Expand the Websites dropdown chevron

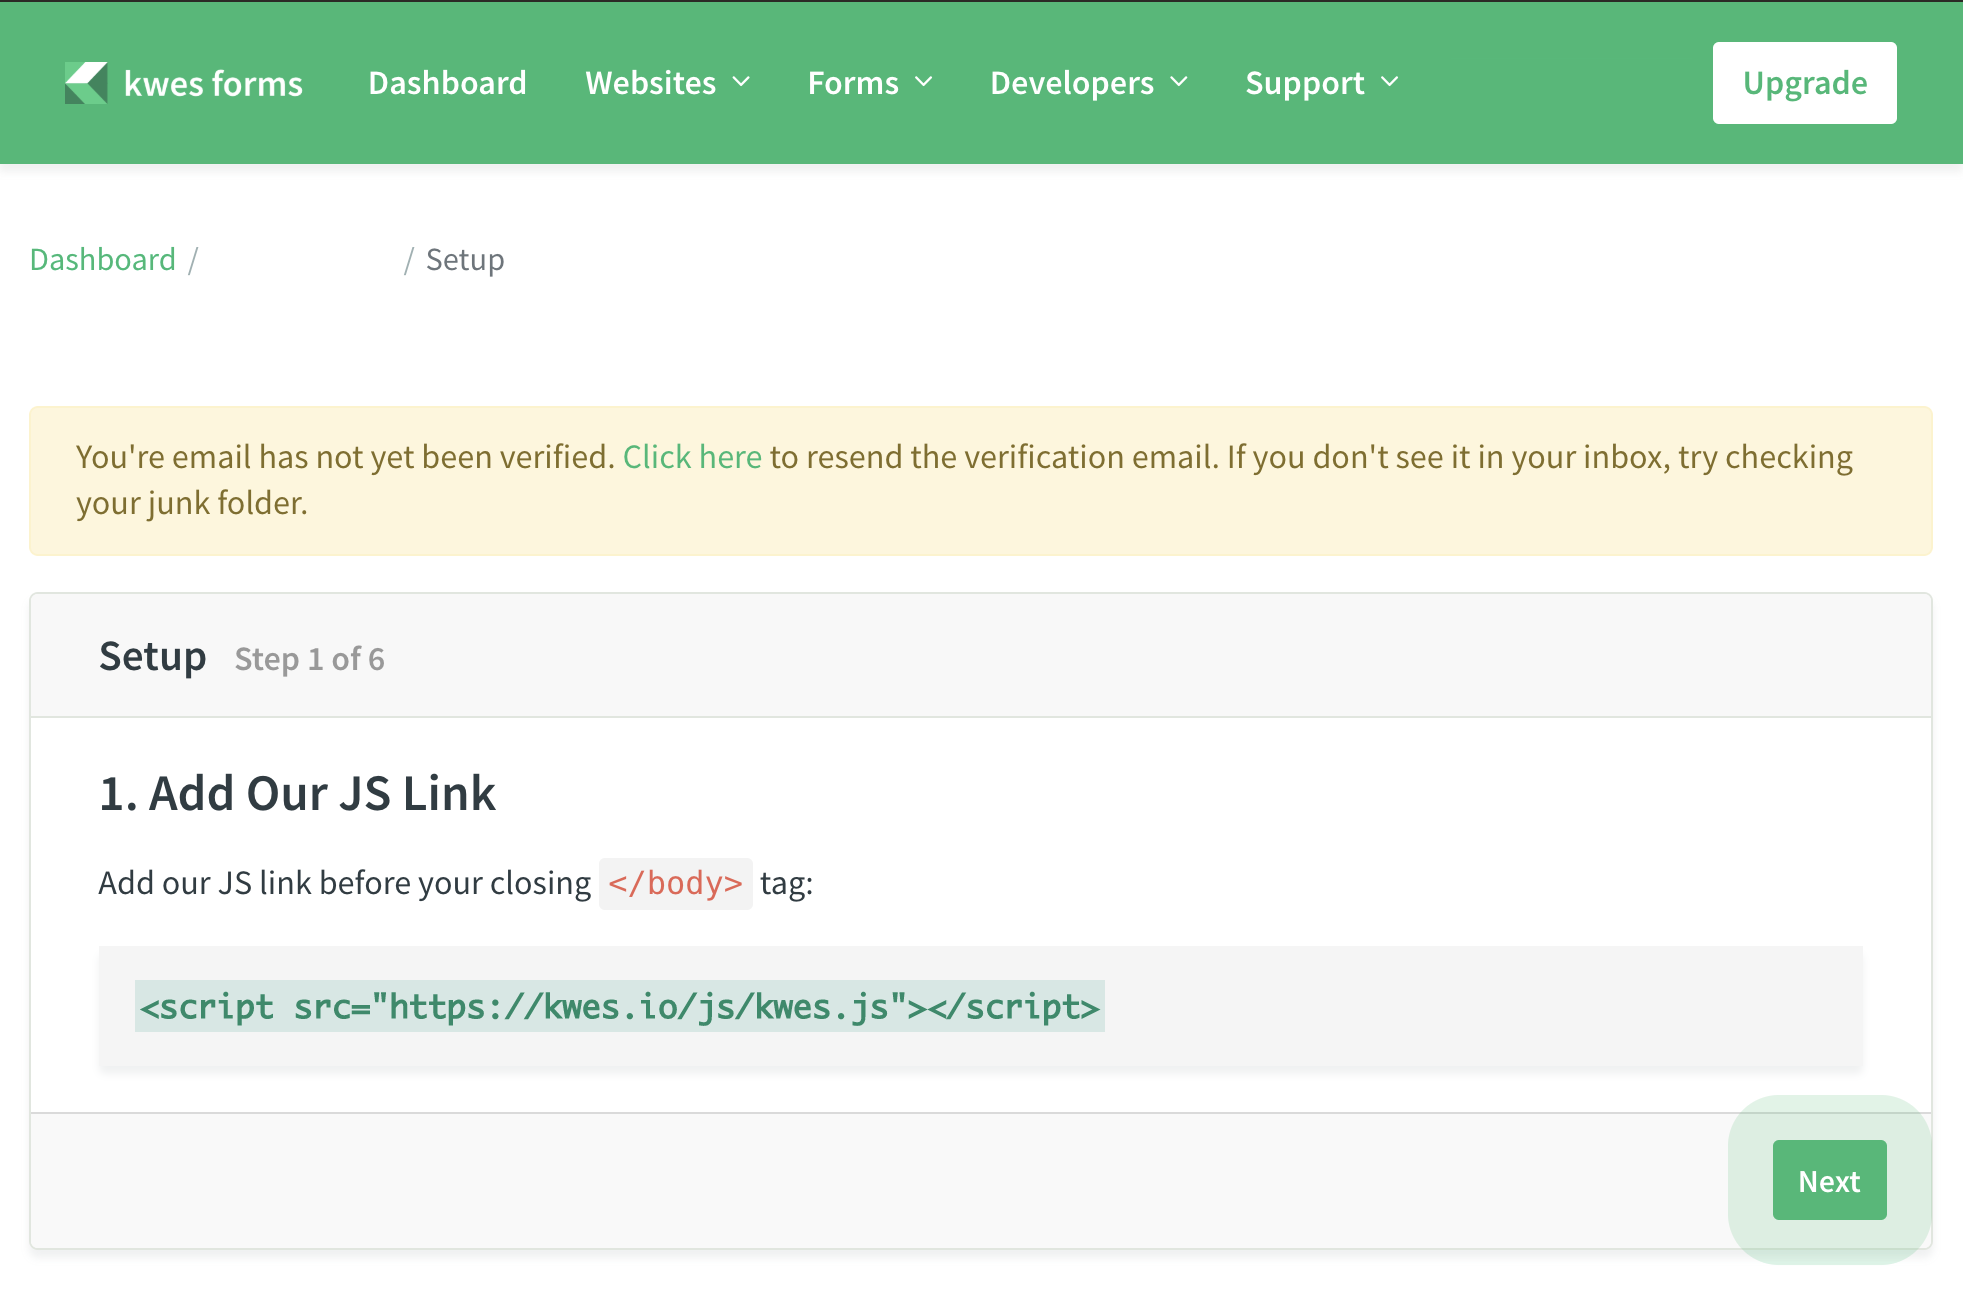pos(741,82)
